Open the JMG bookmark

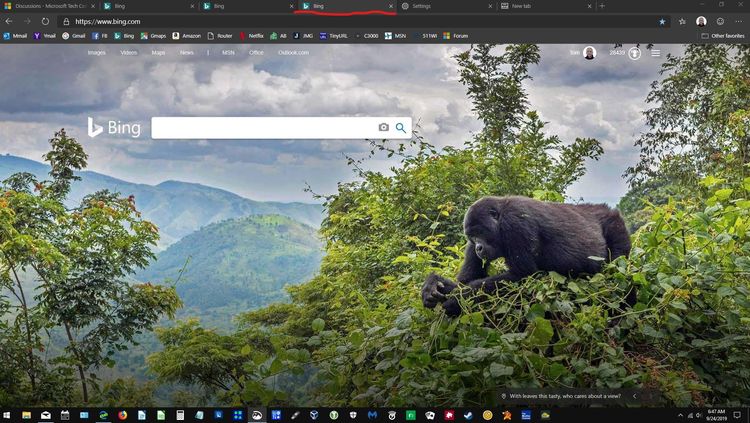[303, 36]
